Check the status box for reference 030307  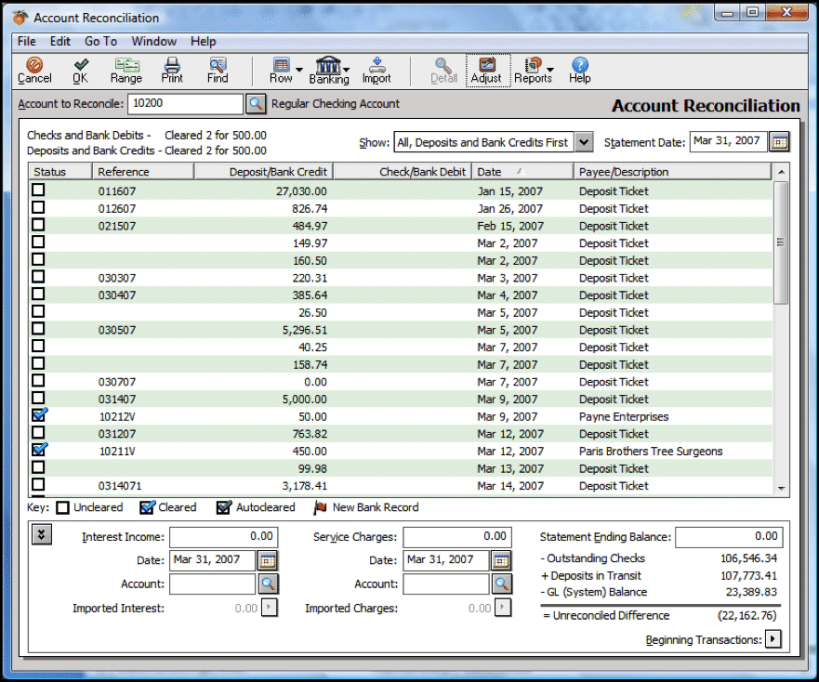pos(38,277)
